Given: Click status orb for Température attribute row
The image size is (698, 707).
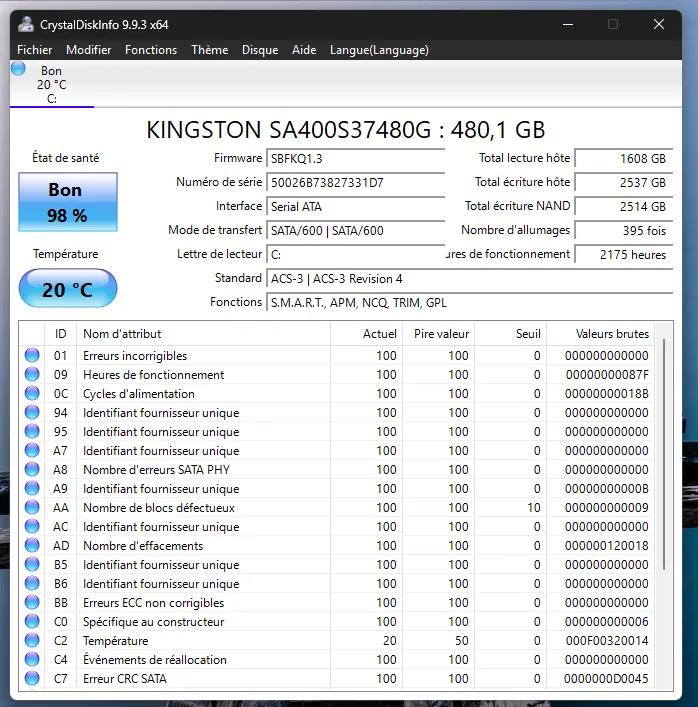Looking at the screenshot, I should coord(32,640).
